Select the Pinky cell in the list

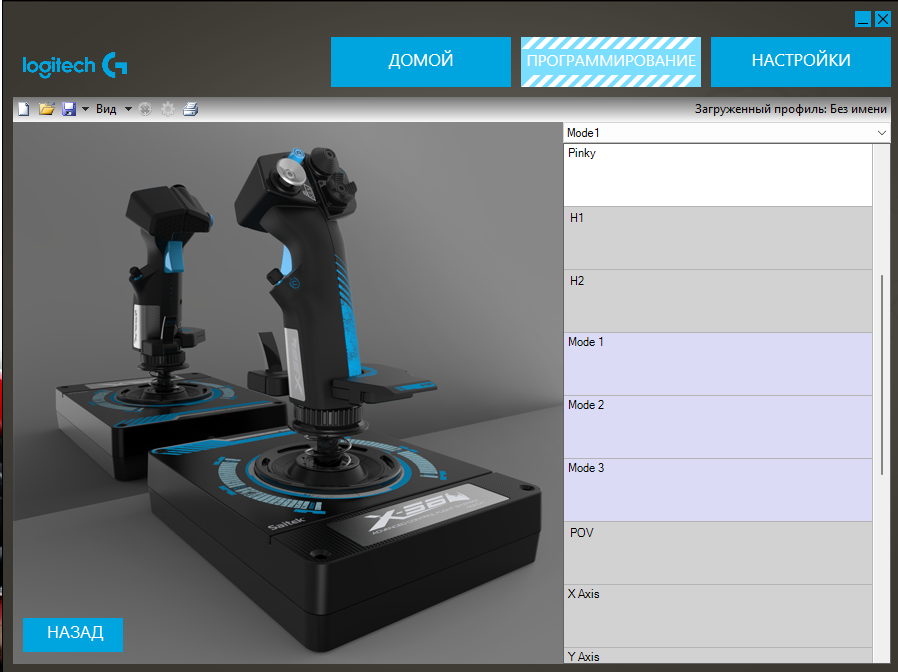coord(718,175)
